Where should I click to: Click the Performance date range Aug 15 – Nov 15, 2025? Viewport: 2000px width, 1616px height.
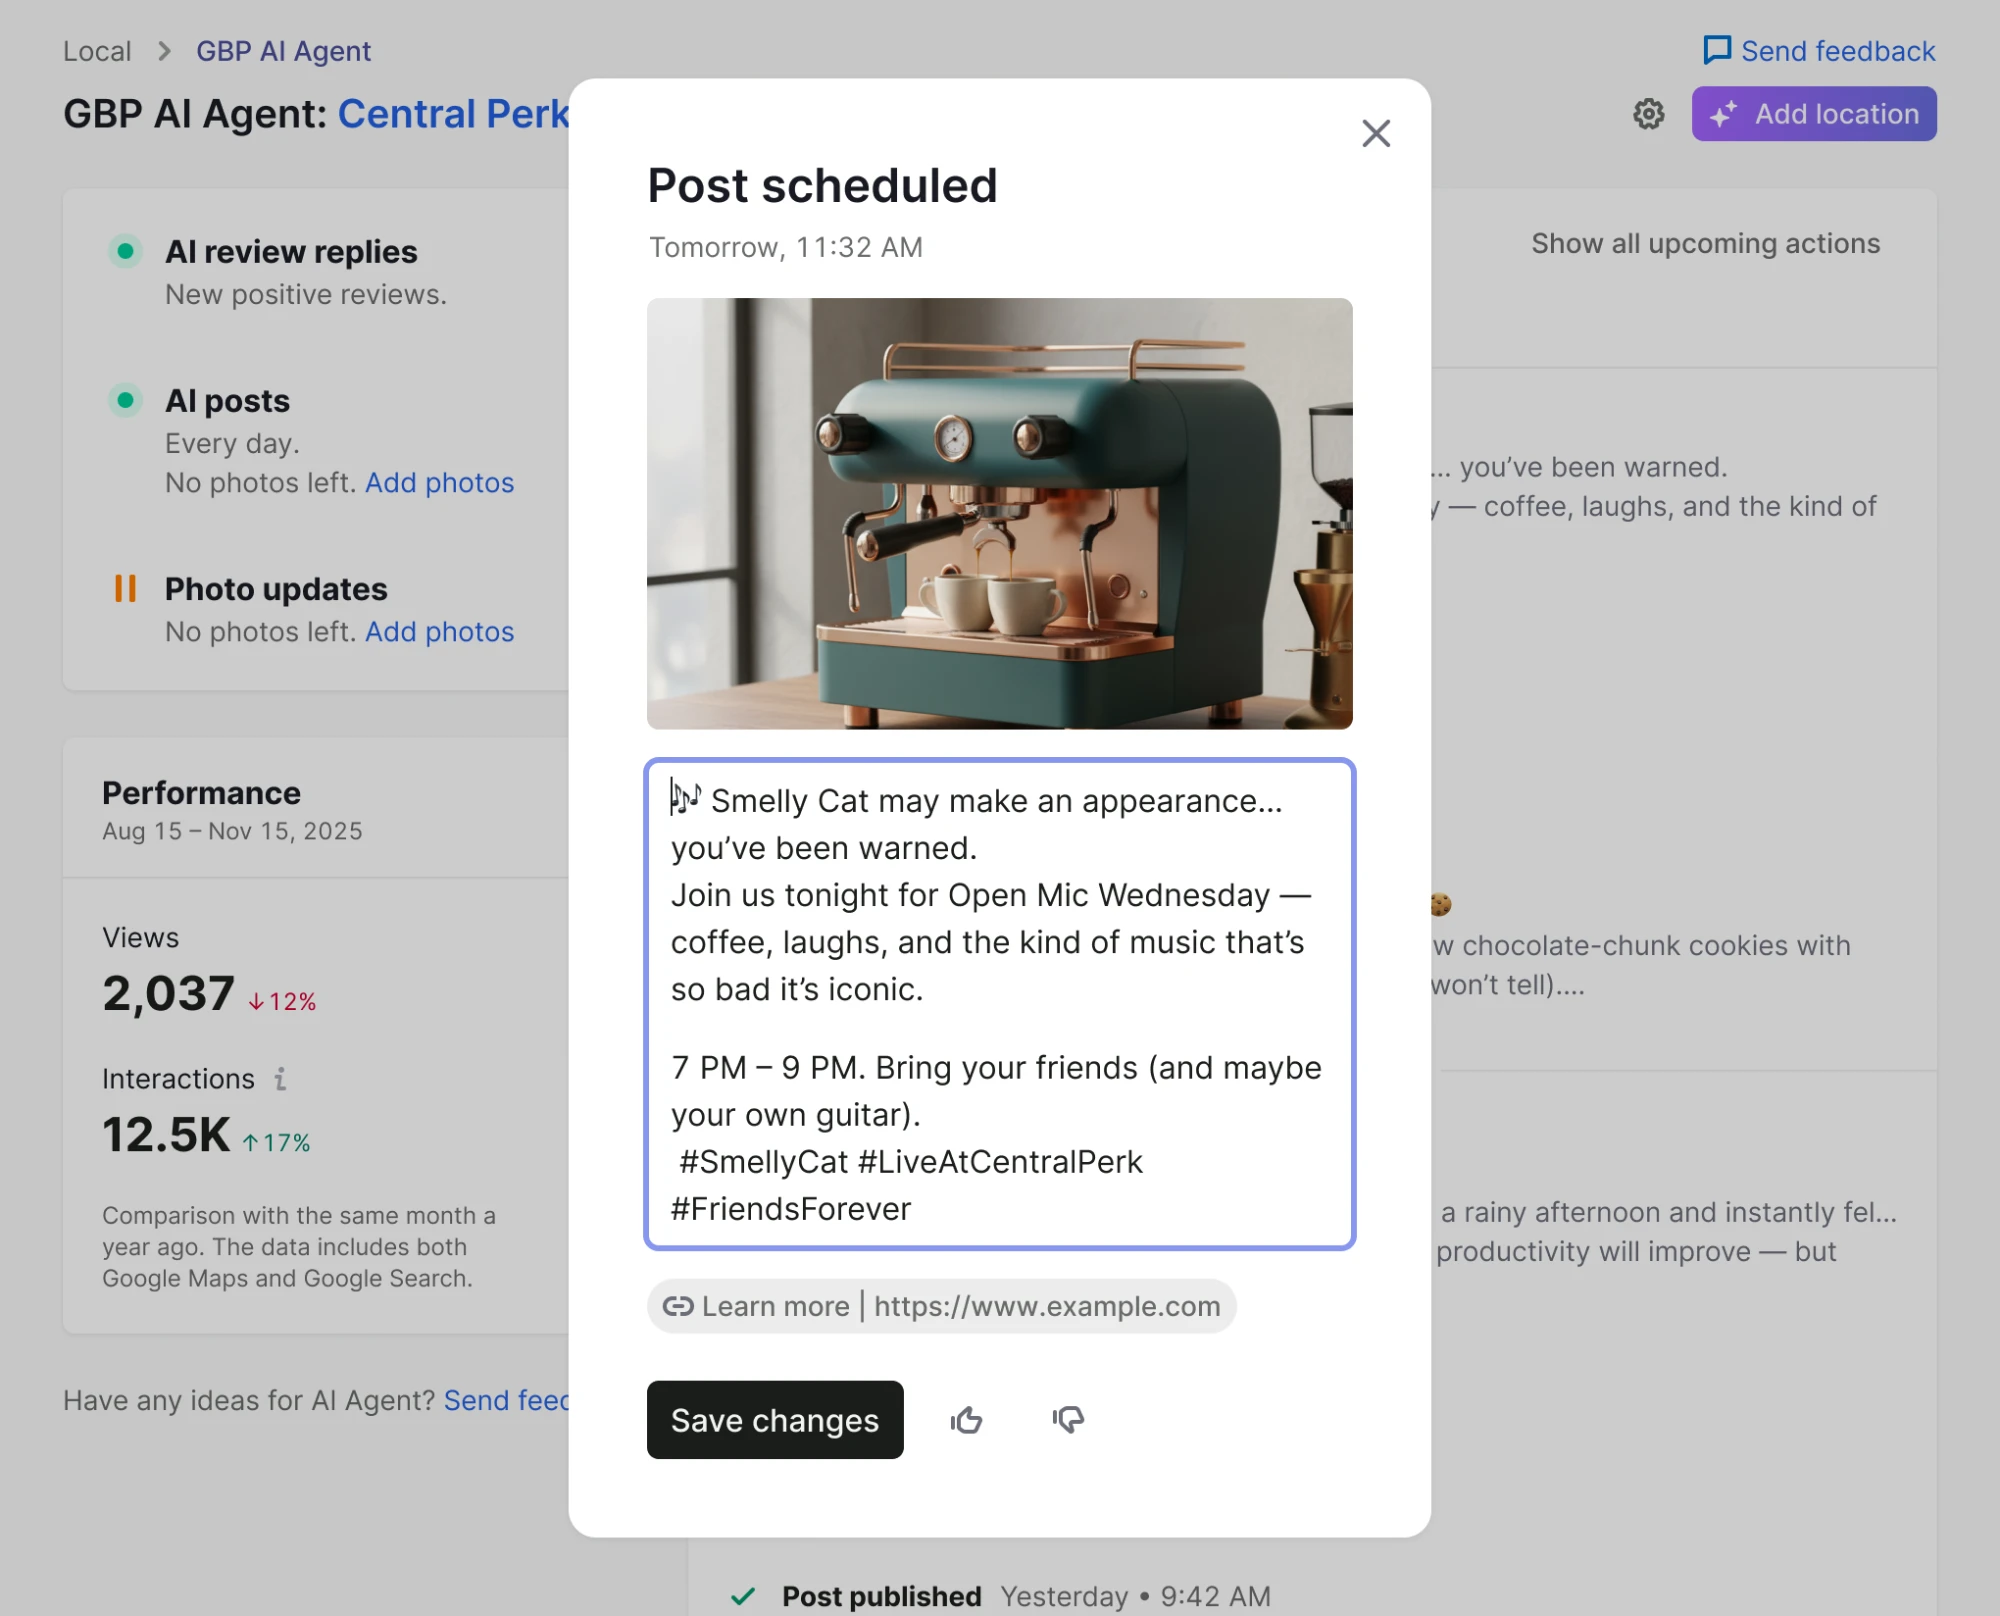232,831
